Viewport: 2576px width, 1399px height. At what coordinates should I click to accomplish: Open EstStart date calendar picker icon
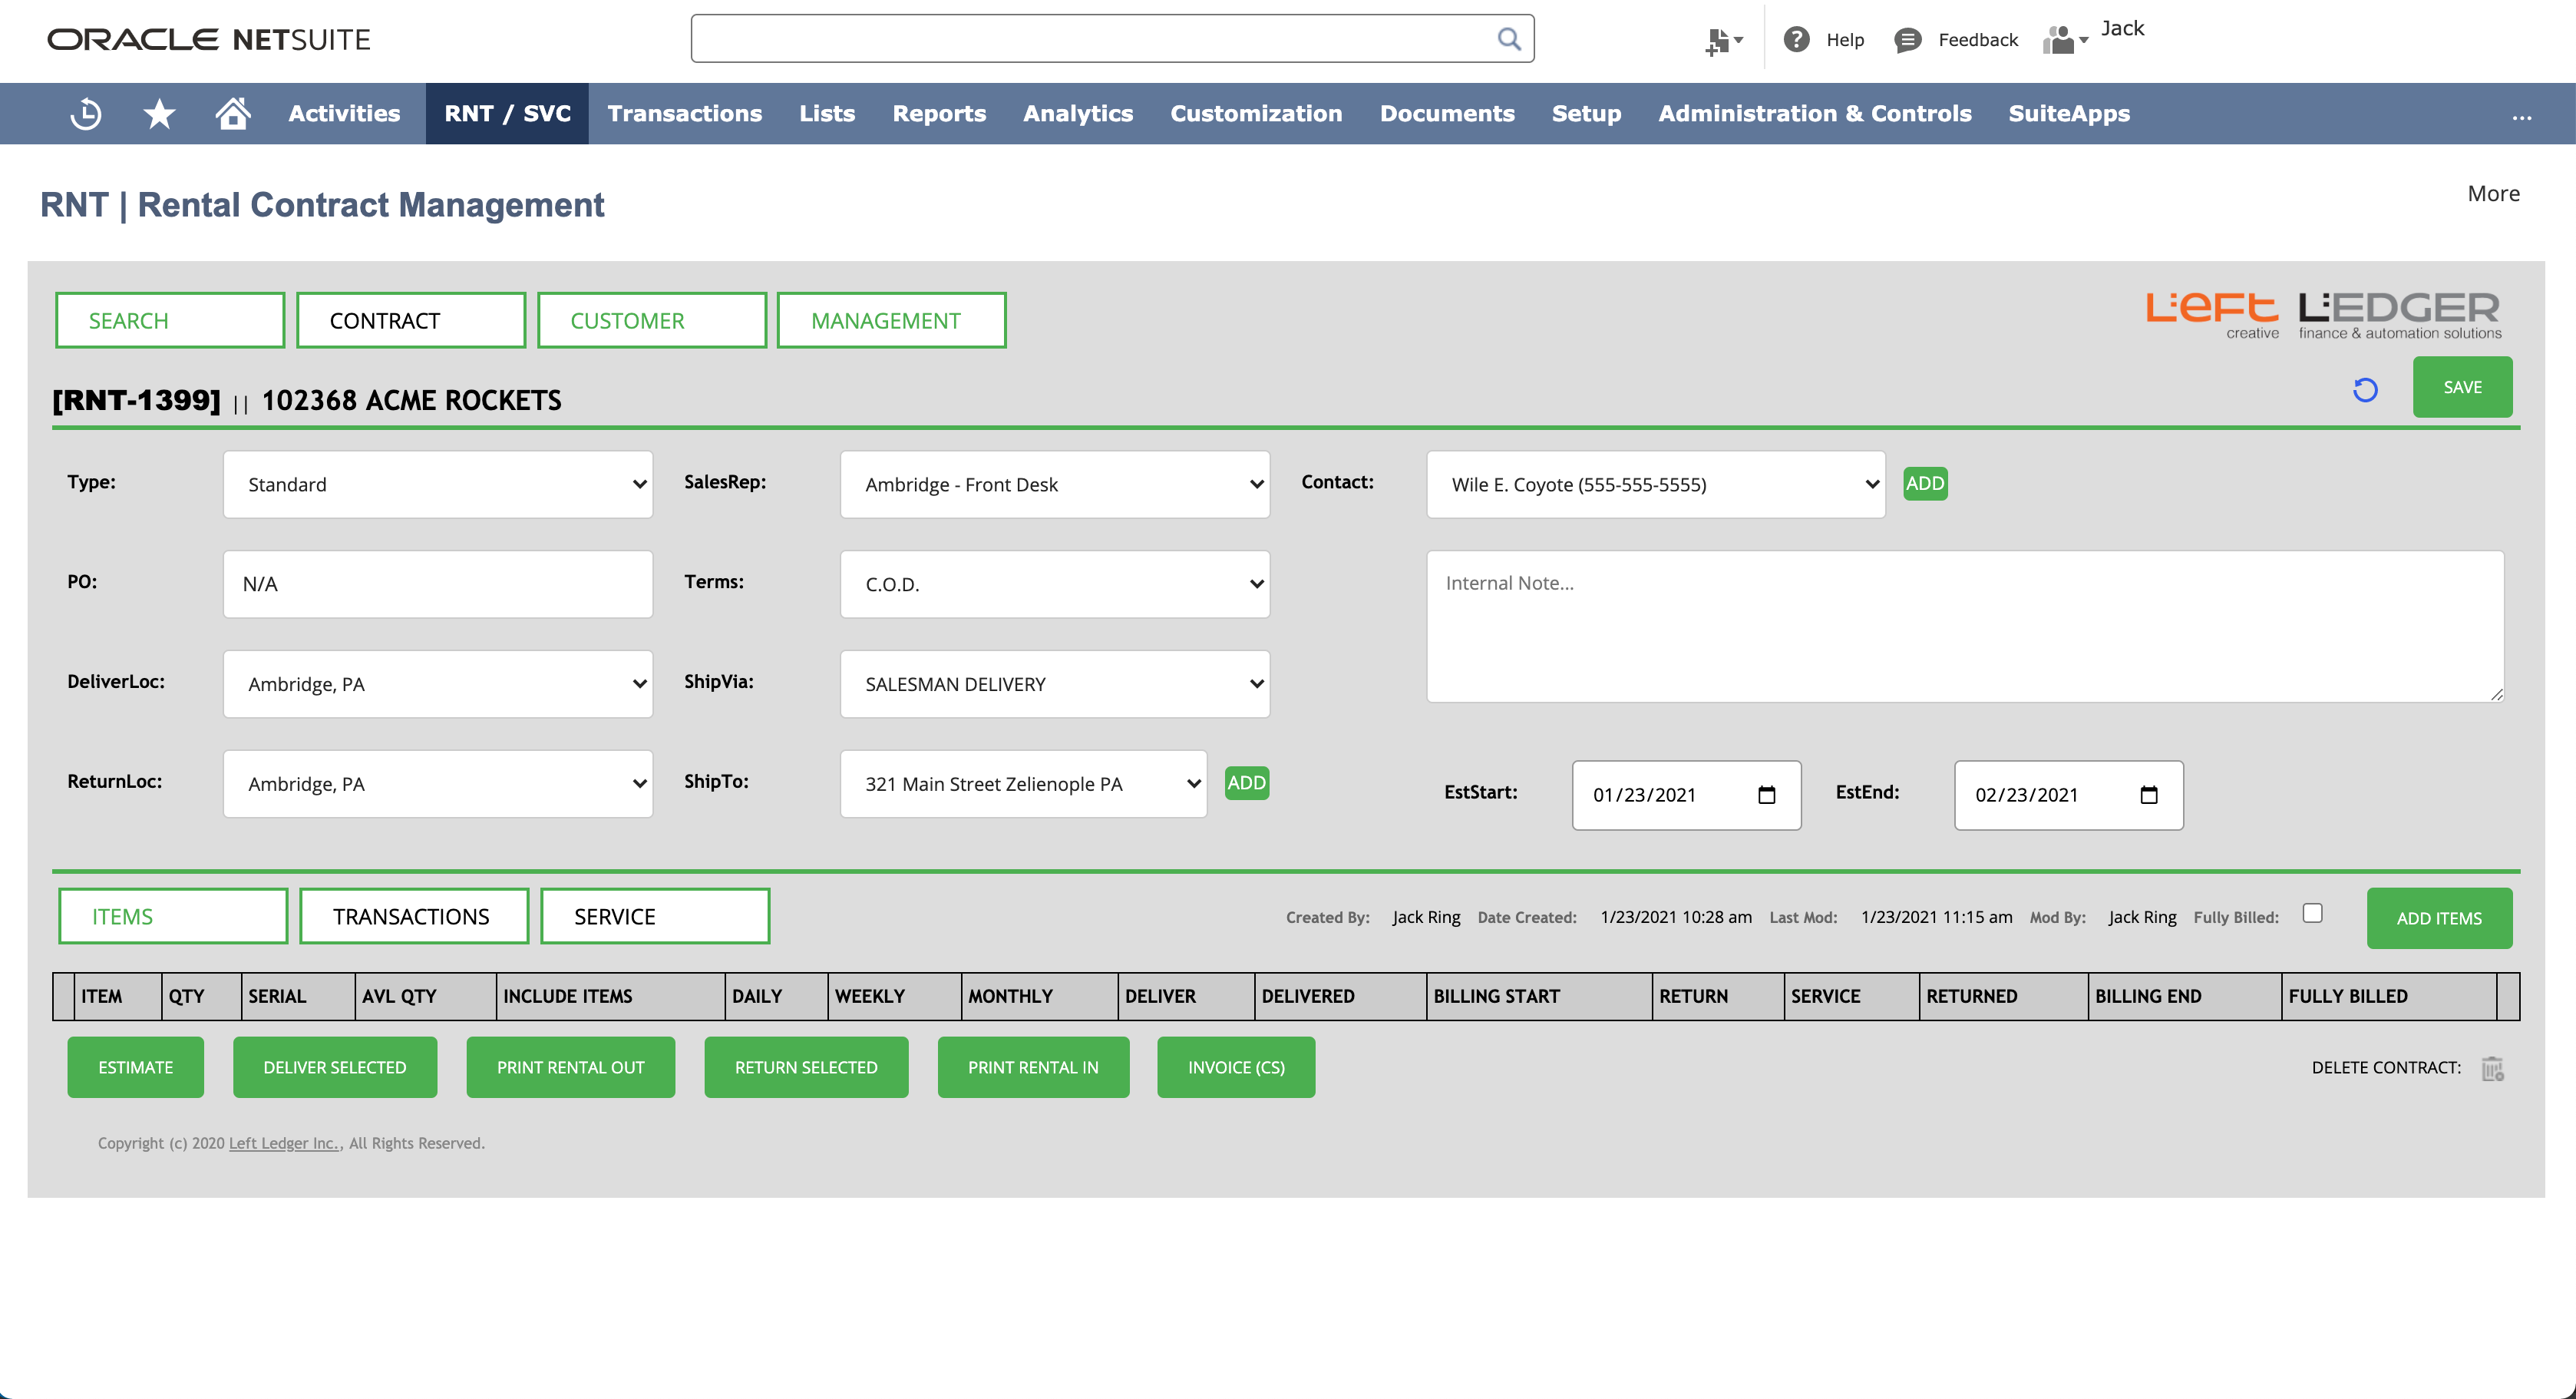pos(1767,795)
